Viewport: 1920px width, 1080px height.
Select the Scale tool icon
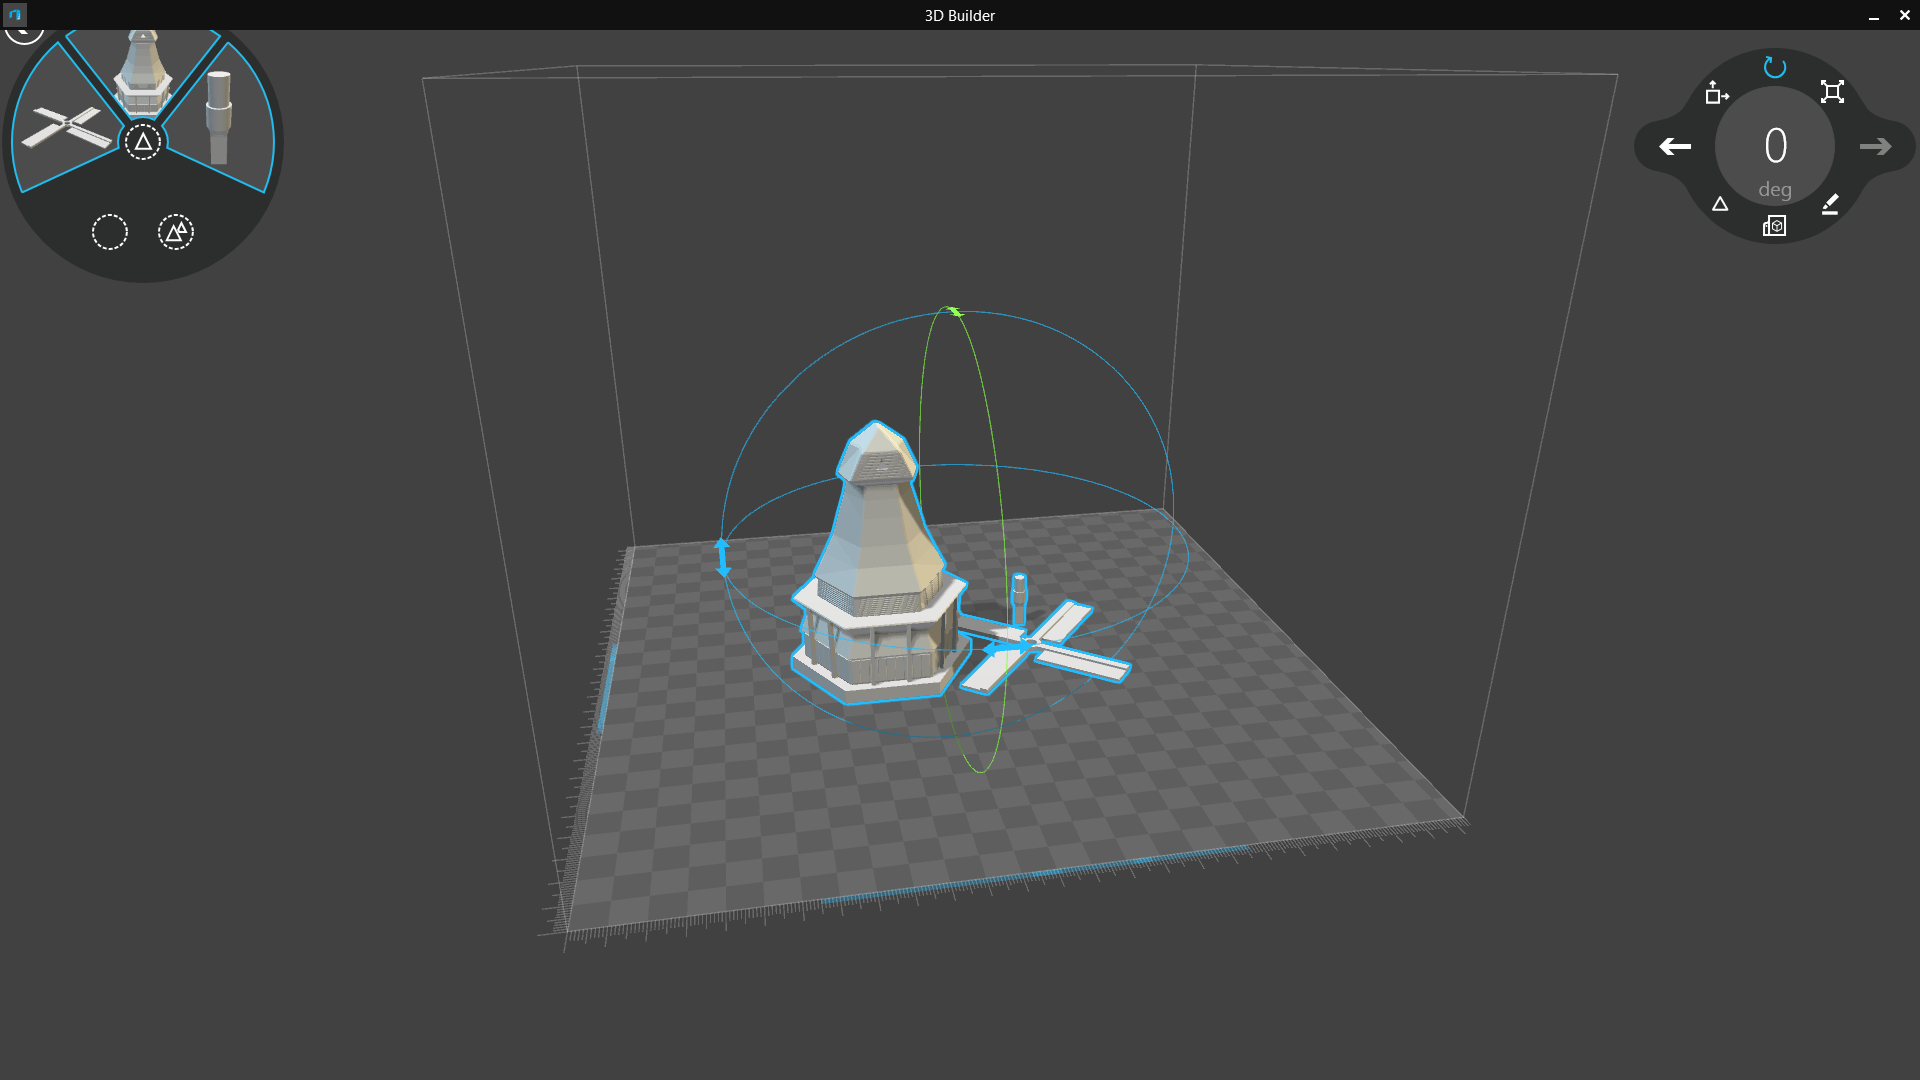pos(1832,92)
